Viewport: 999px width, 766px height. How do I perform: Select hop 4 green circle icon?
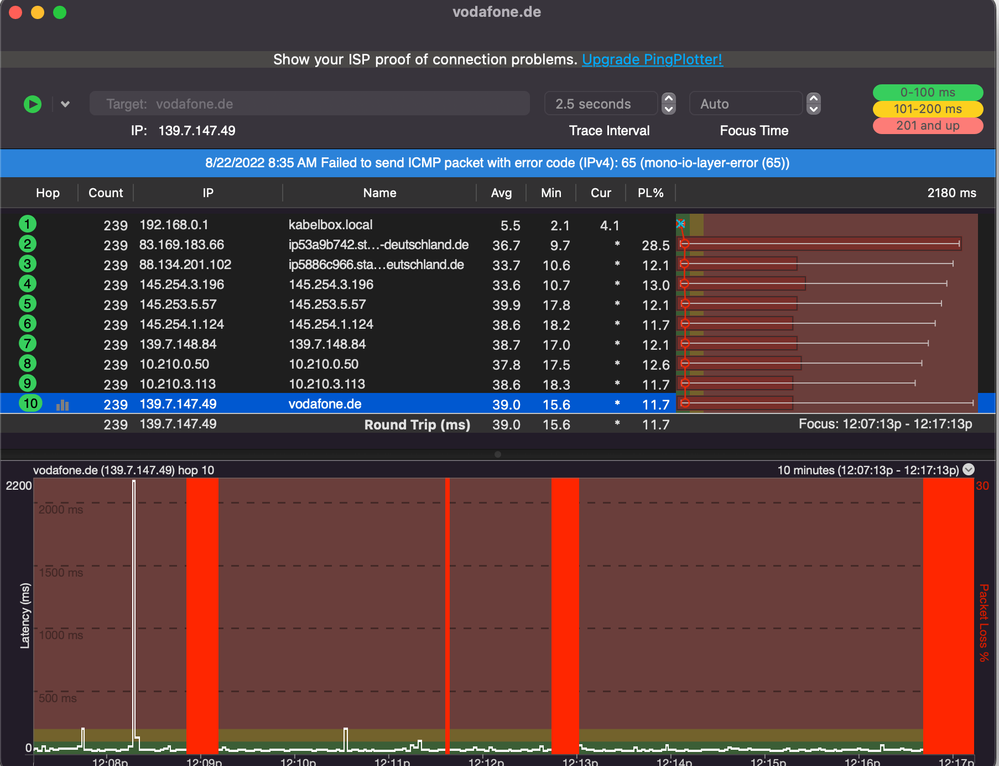pyautogui.click(x=27, y=284)
